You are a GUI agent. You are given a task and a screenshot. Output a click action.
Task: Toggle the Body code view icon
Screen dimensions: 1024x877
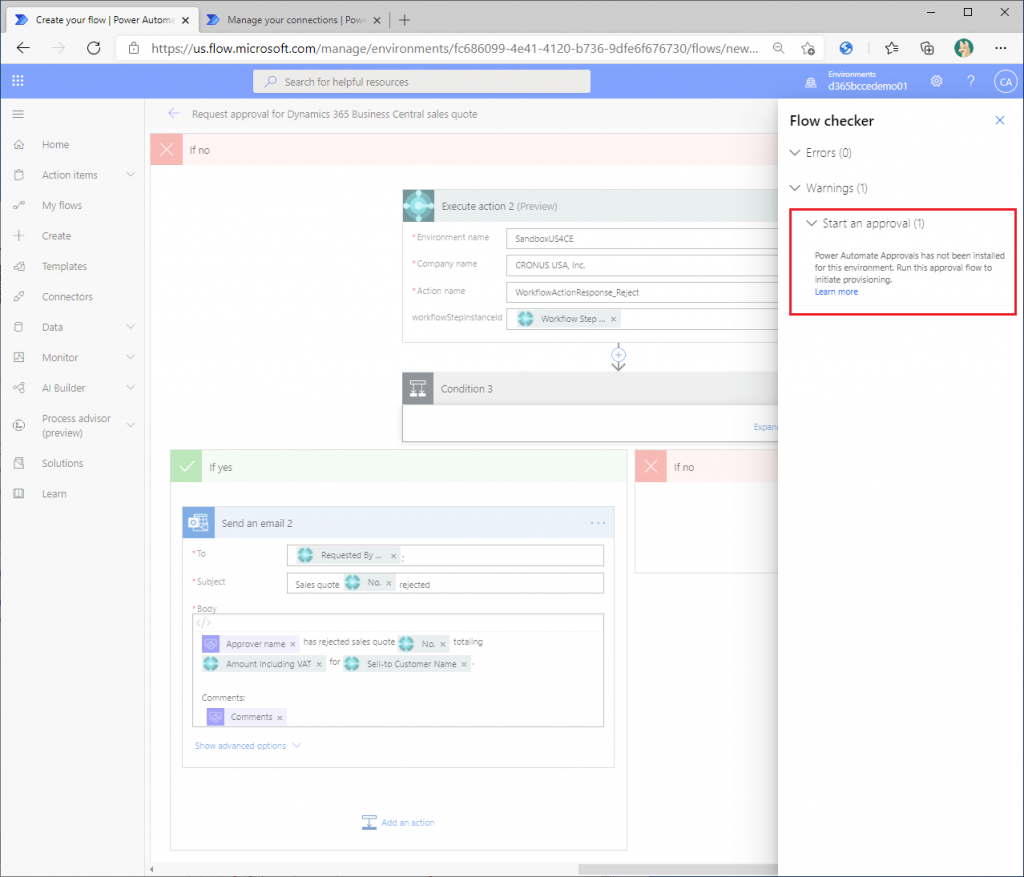click(x=204, y=623)
